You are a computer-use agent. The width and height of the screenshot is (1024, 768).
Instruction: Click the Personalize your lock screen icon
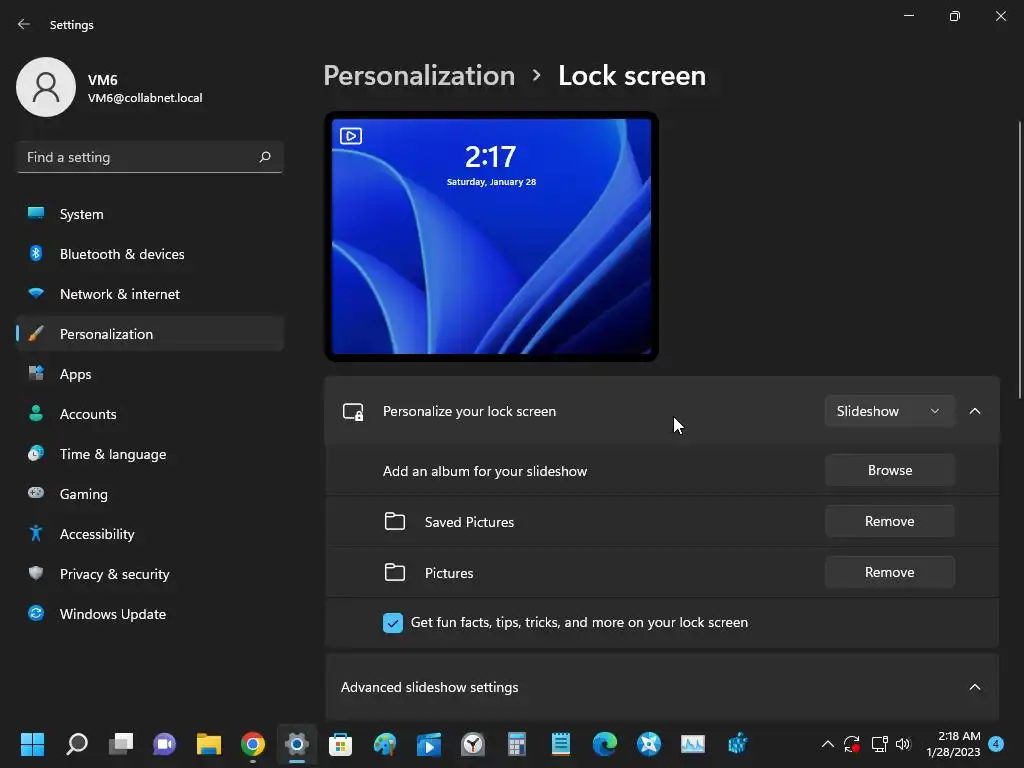pyautogui.click(x=353, y=411)
